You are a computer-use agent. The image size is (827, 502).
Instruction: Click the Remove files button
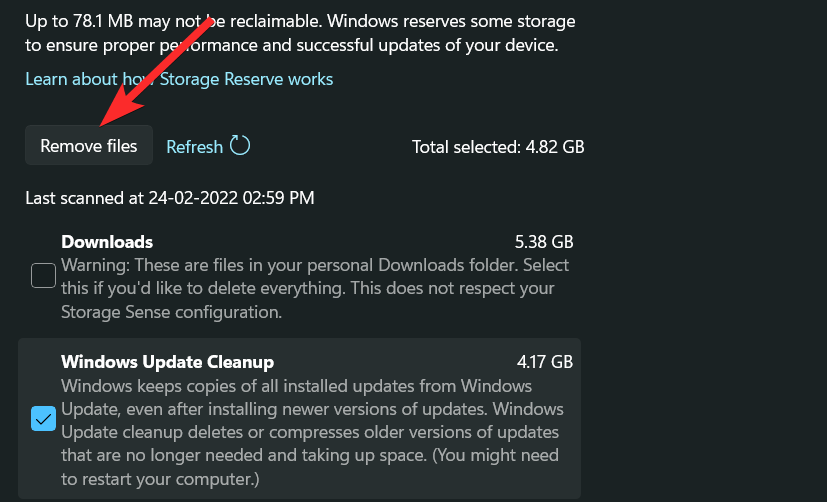coord(88,146)
